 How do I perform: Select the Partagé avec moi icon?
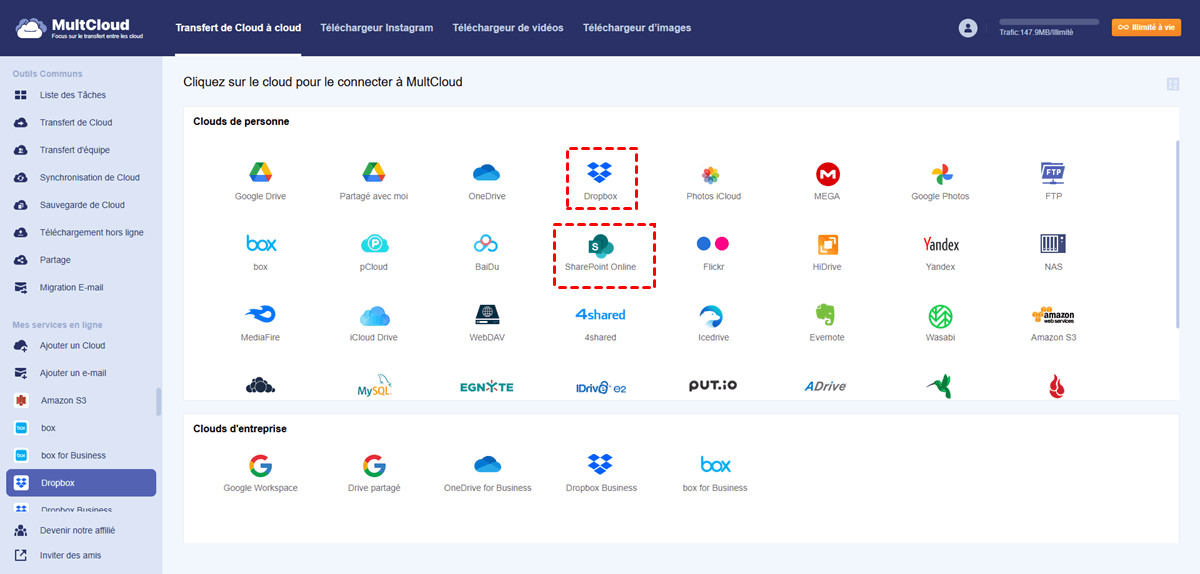[374, 174]
